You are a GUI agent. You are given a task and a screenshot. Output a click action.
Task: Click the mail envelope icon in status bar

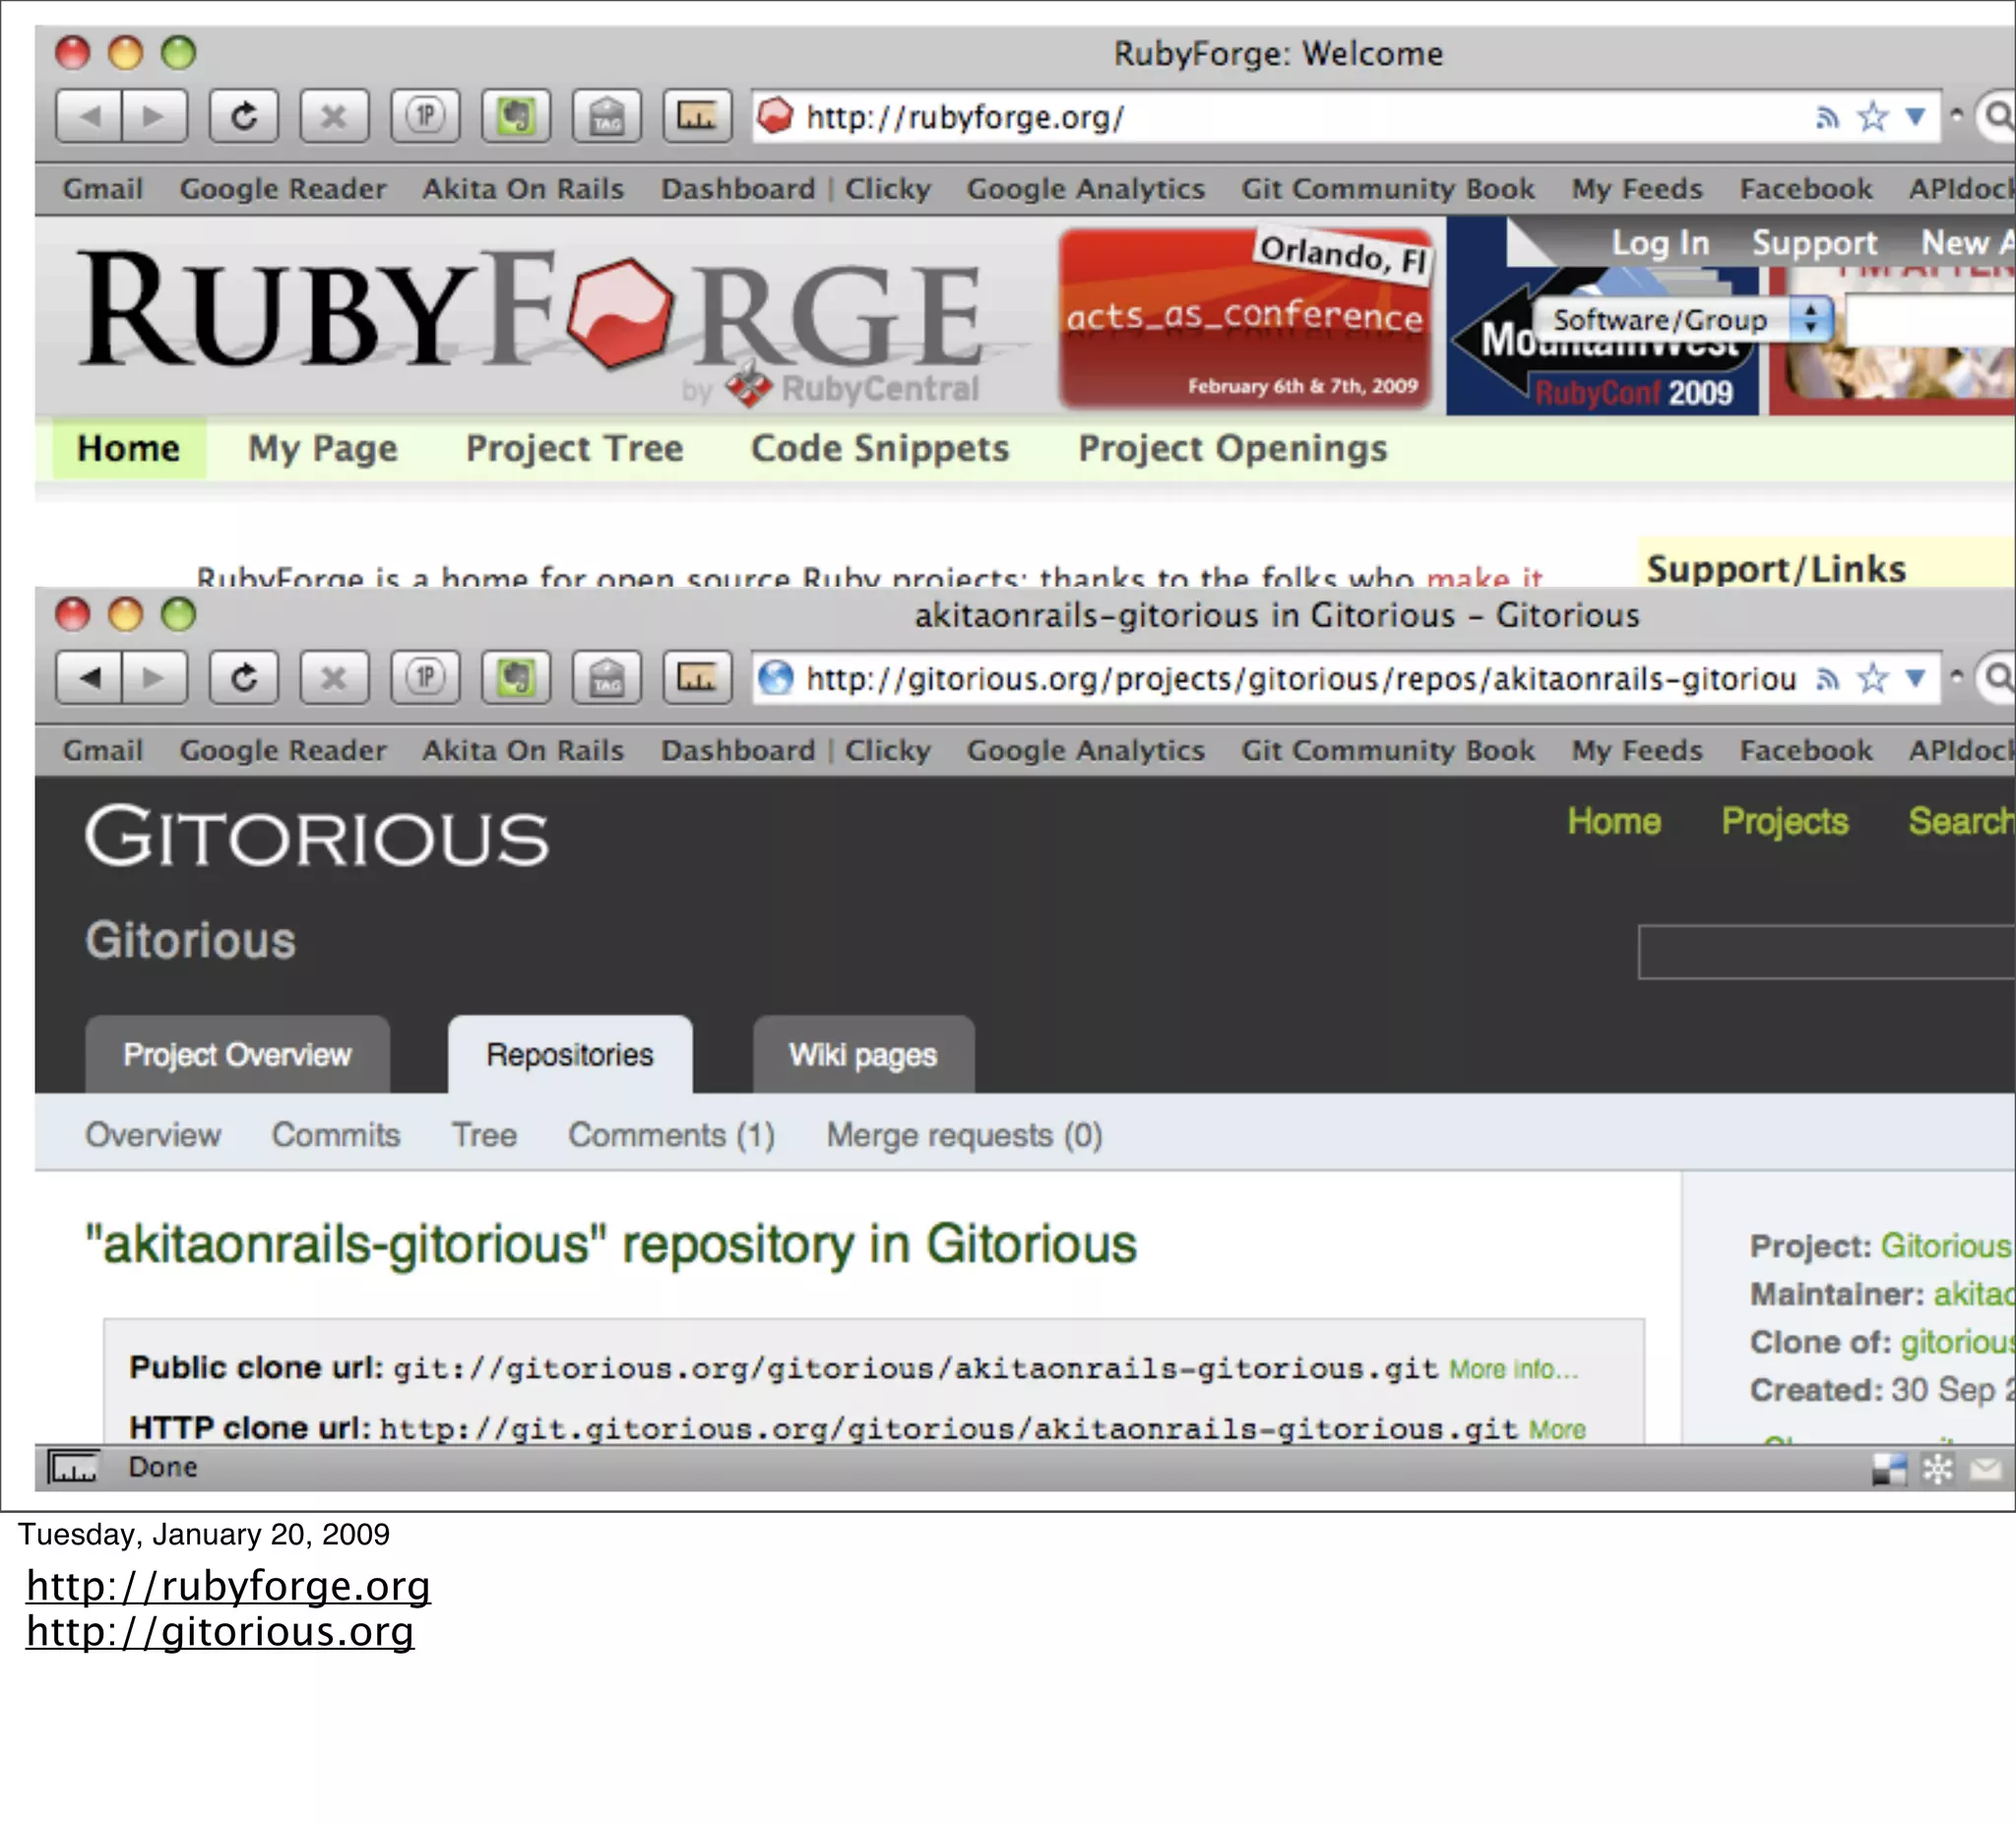(x=1986, y=1468)
